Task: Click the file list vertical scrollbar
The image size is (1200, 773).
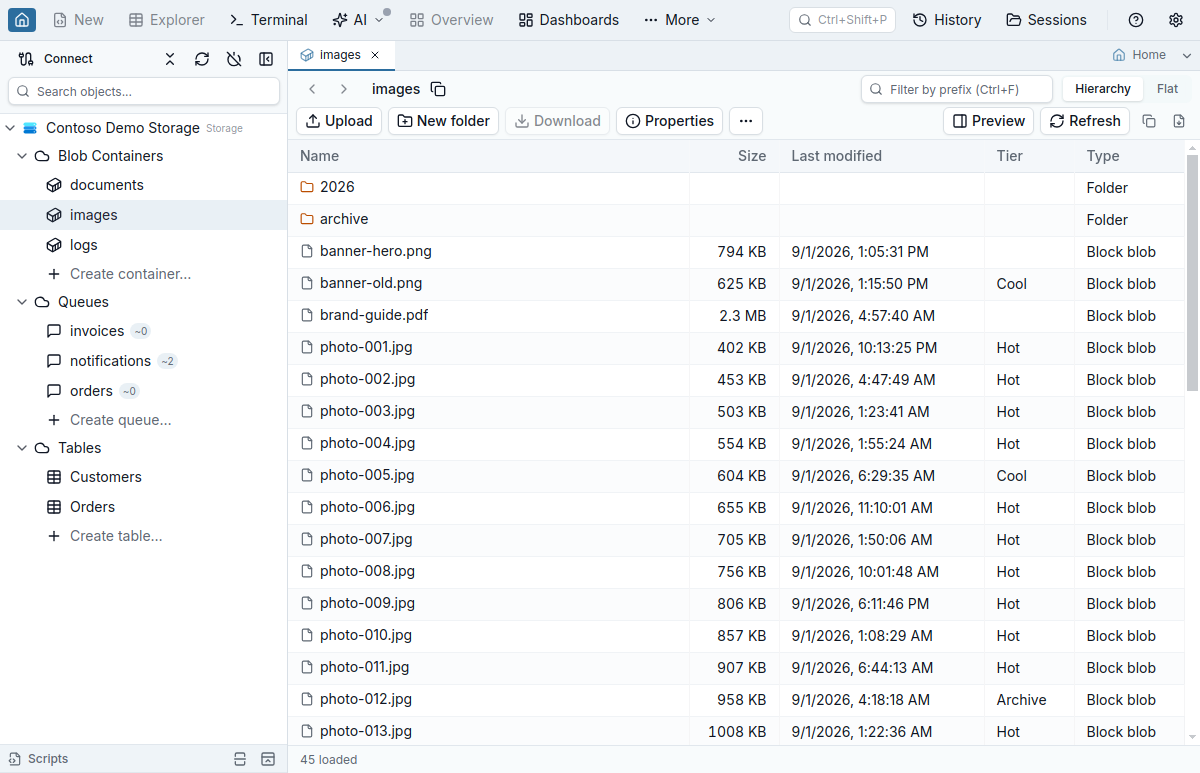Action: coord(1192,272)
